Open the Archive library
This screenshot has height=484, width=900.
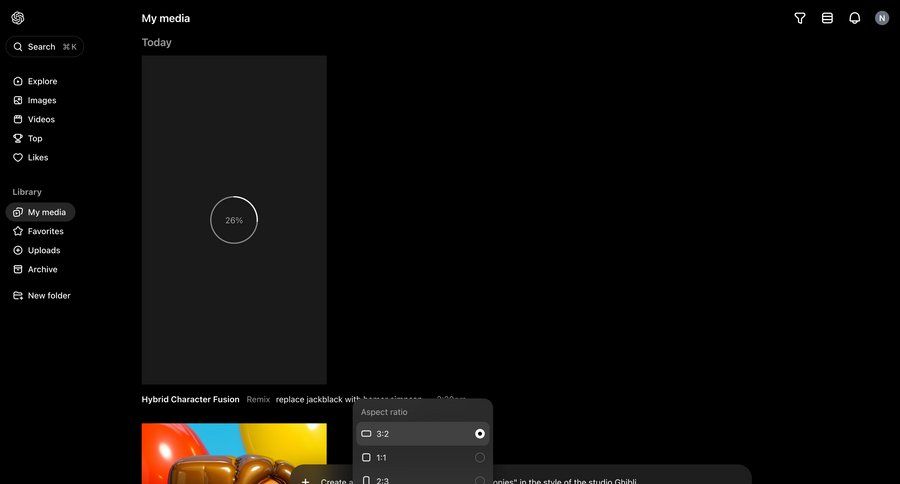(36, 269)
